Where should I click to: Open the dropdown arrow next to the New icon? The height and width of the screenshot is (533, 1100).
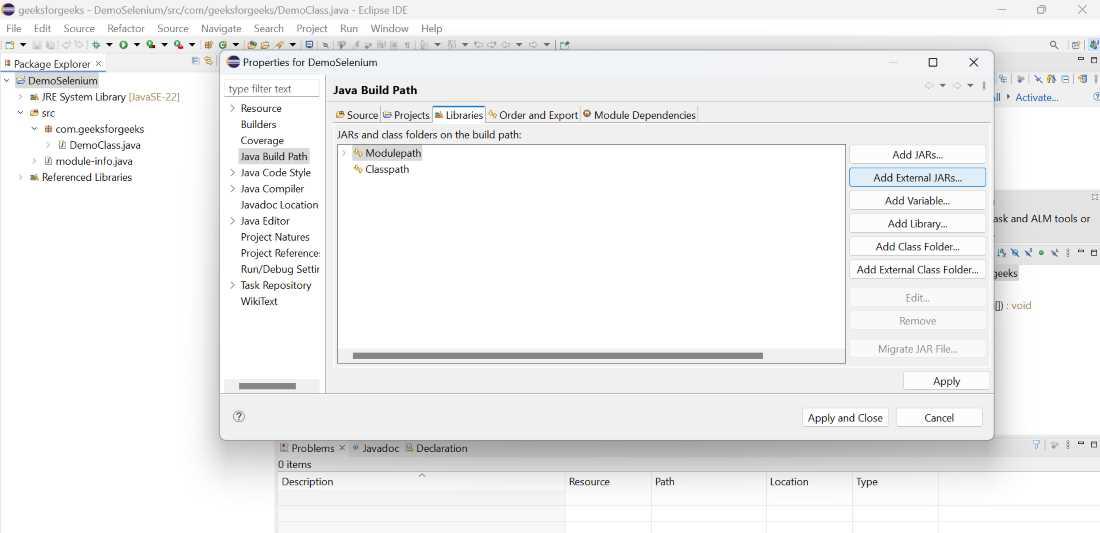point(22,45)
